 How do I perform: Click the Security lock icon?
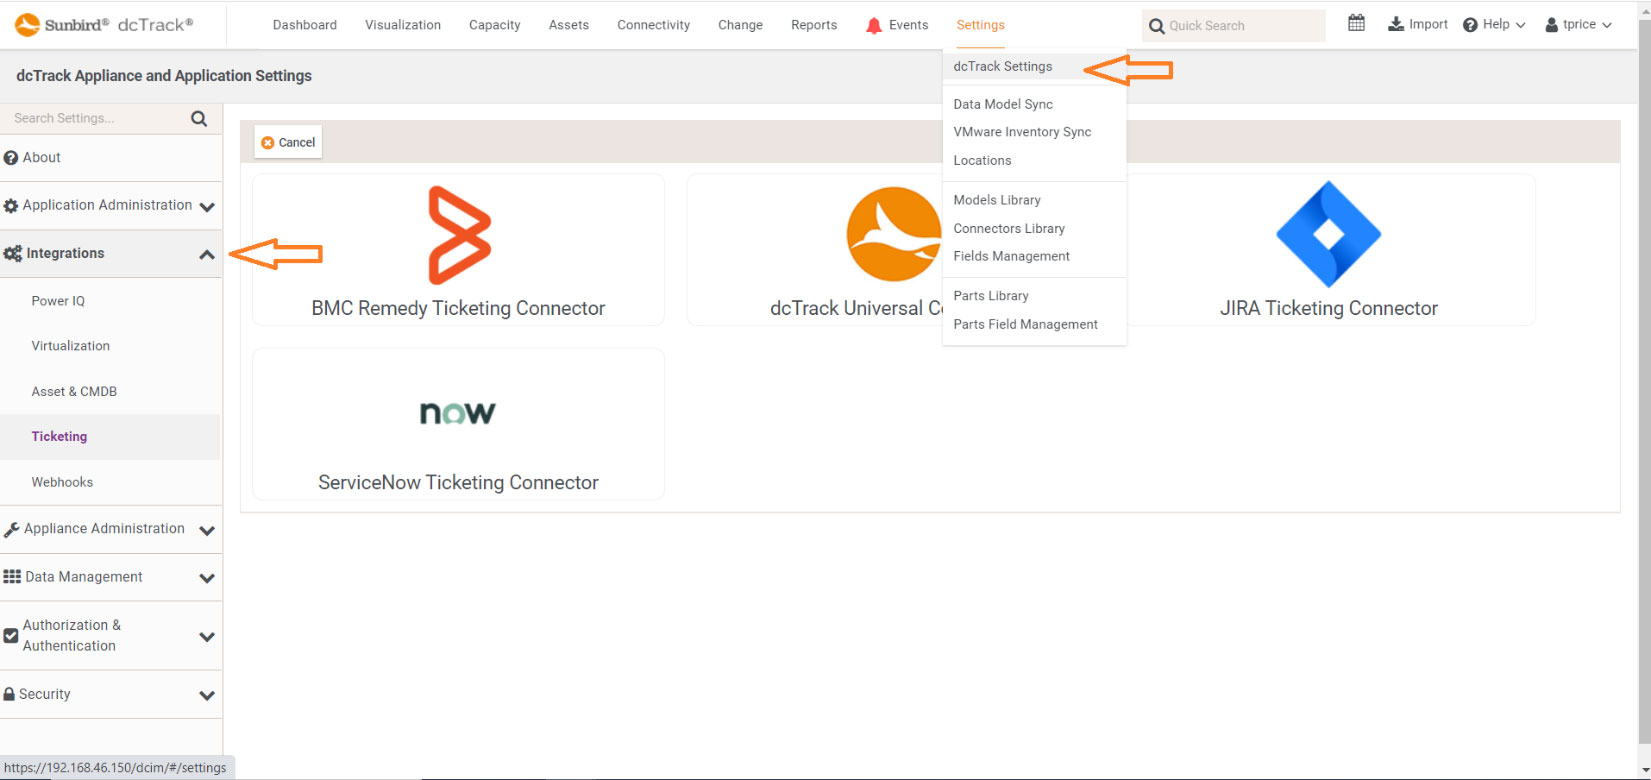pyautogui.click(x=9, y=694)
